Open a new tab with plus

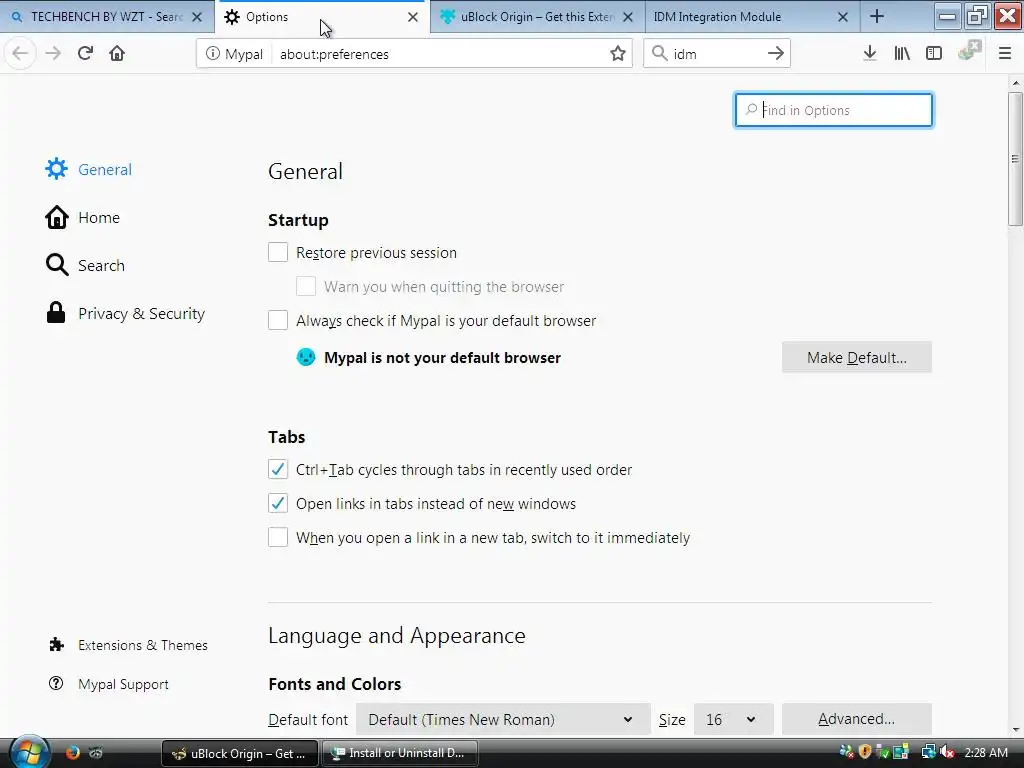click(877, 17)
